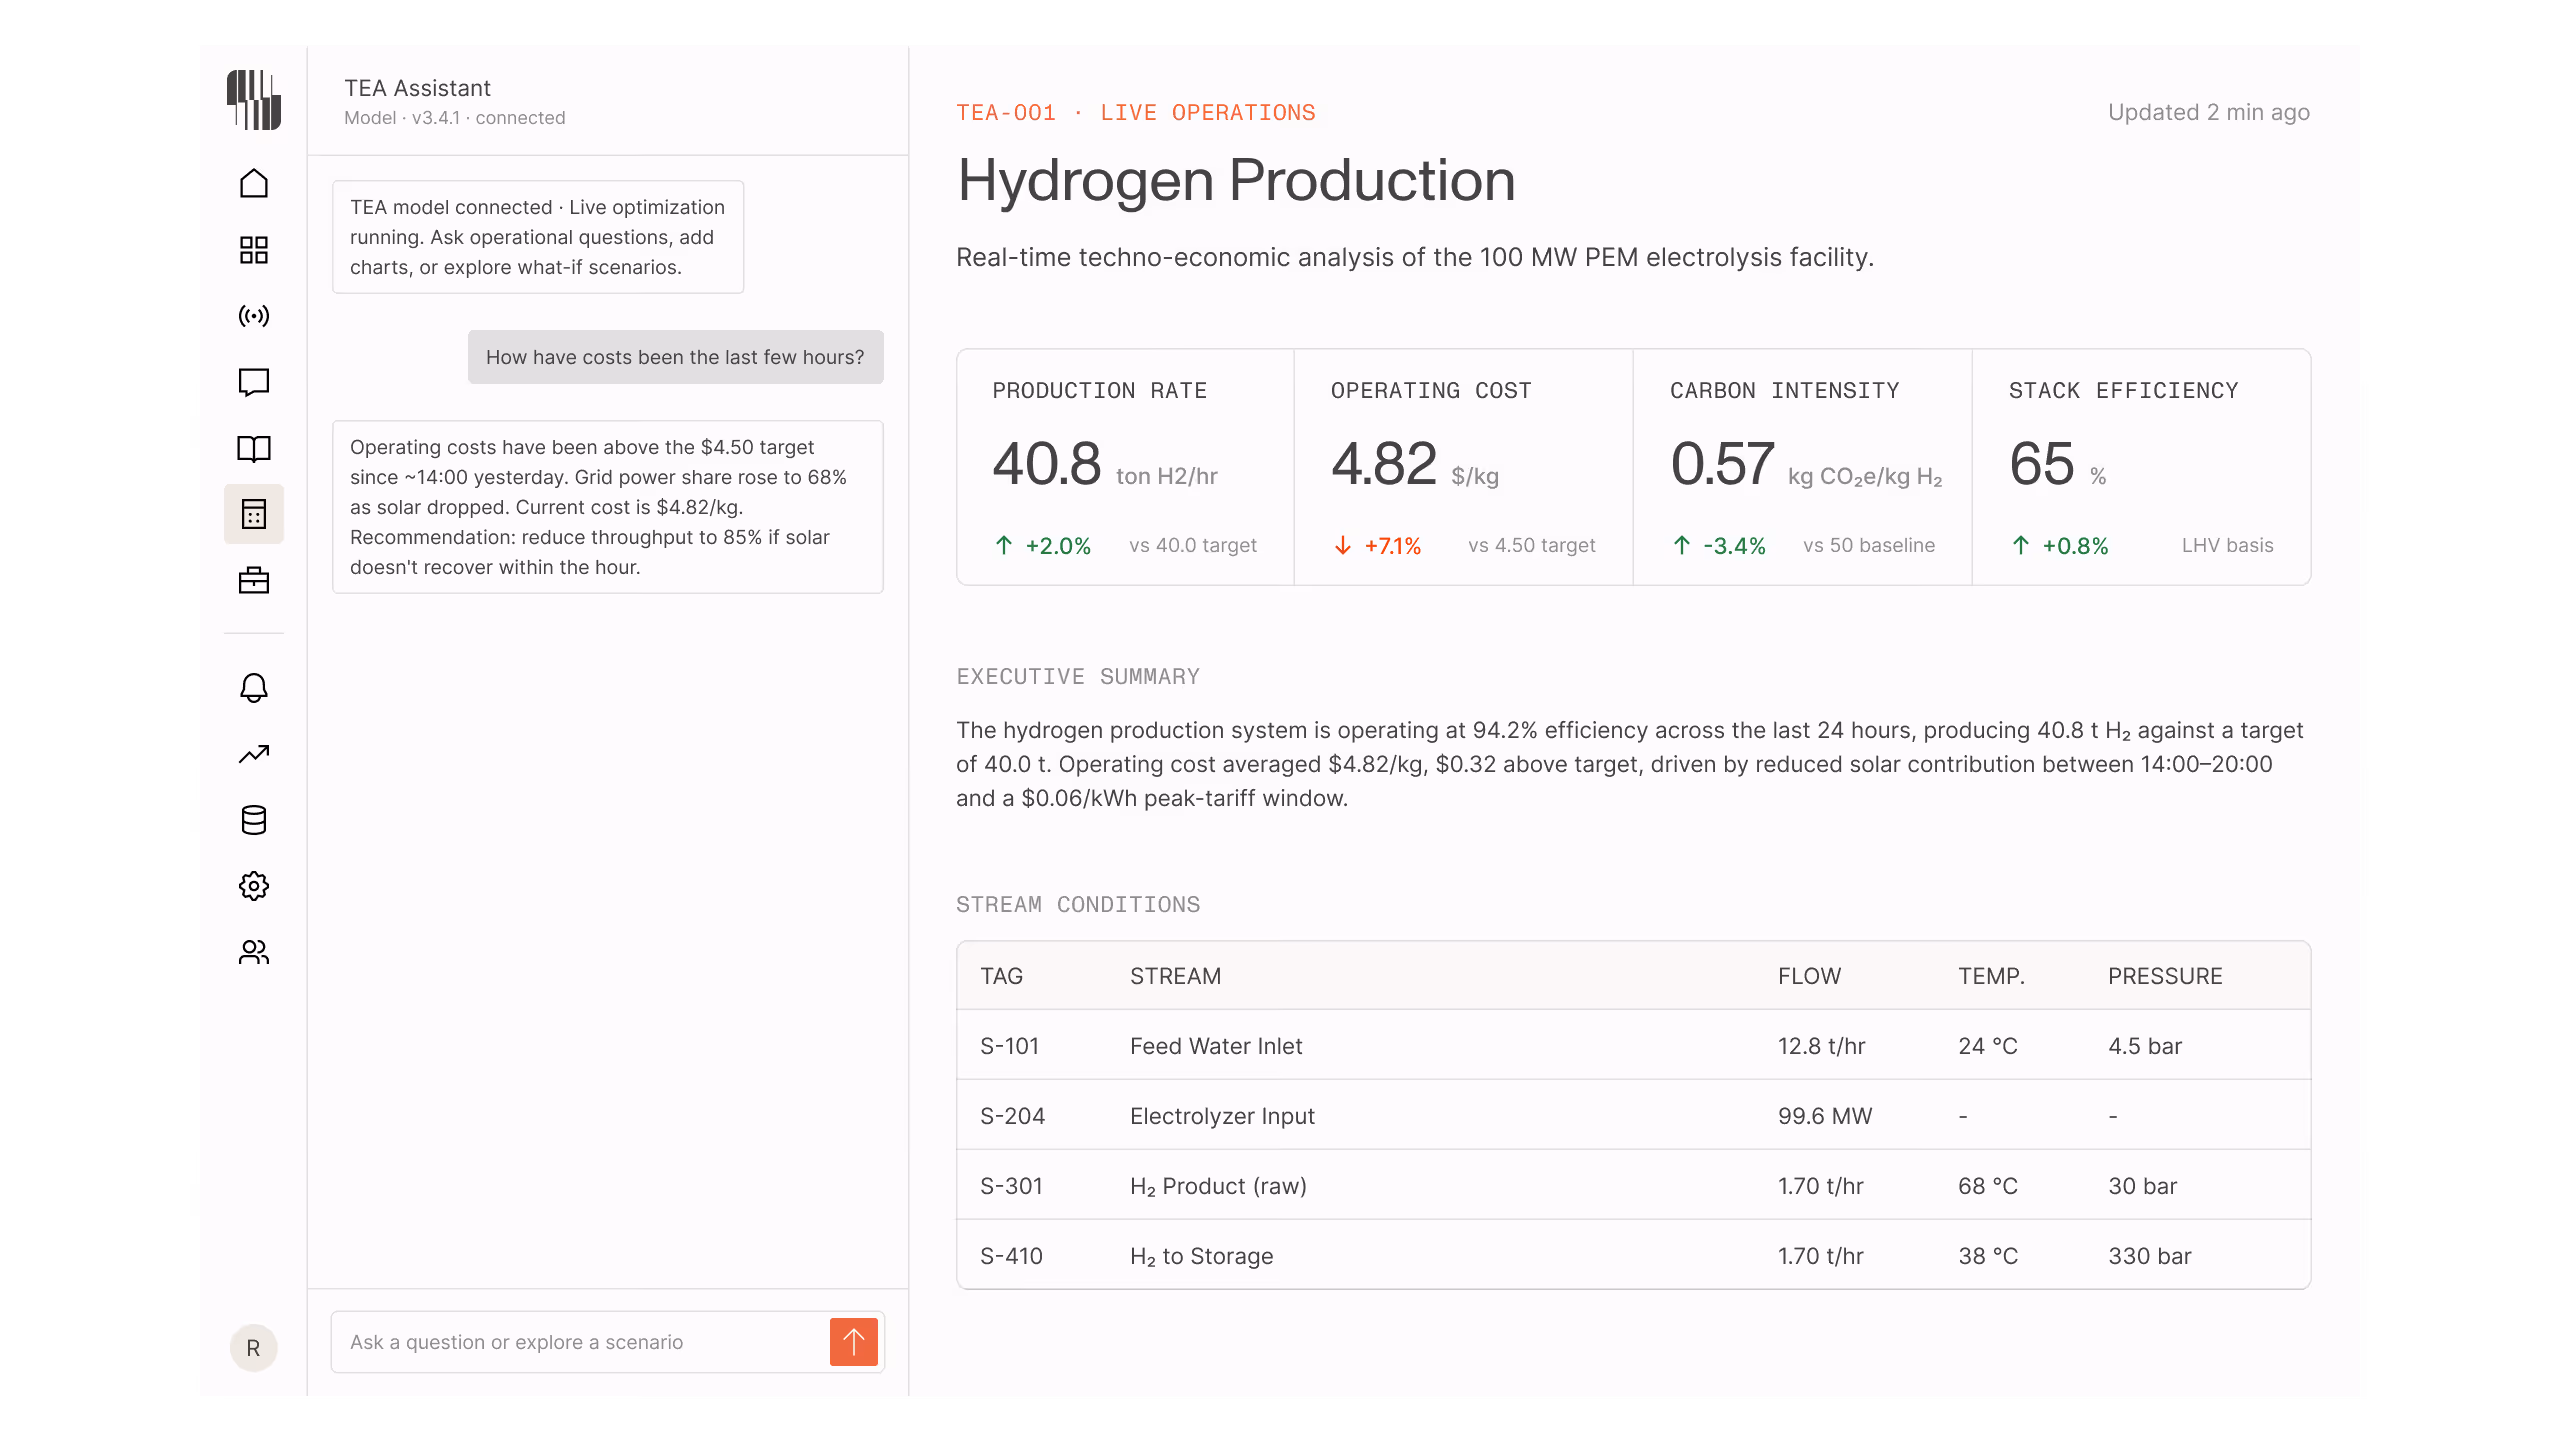
Task: Select the 'H₂ Product (raw)' stream cell
Action: click(x=1218, y=1186)
